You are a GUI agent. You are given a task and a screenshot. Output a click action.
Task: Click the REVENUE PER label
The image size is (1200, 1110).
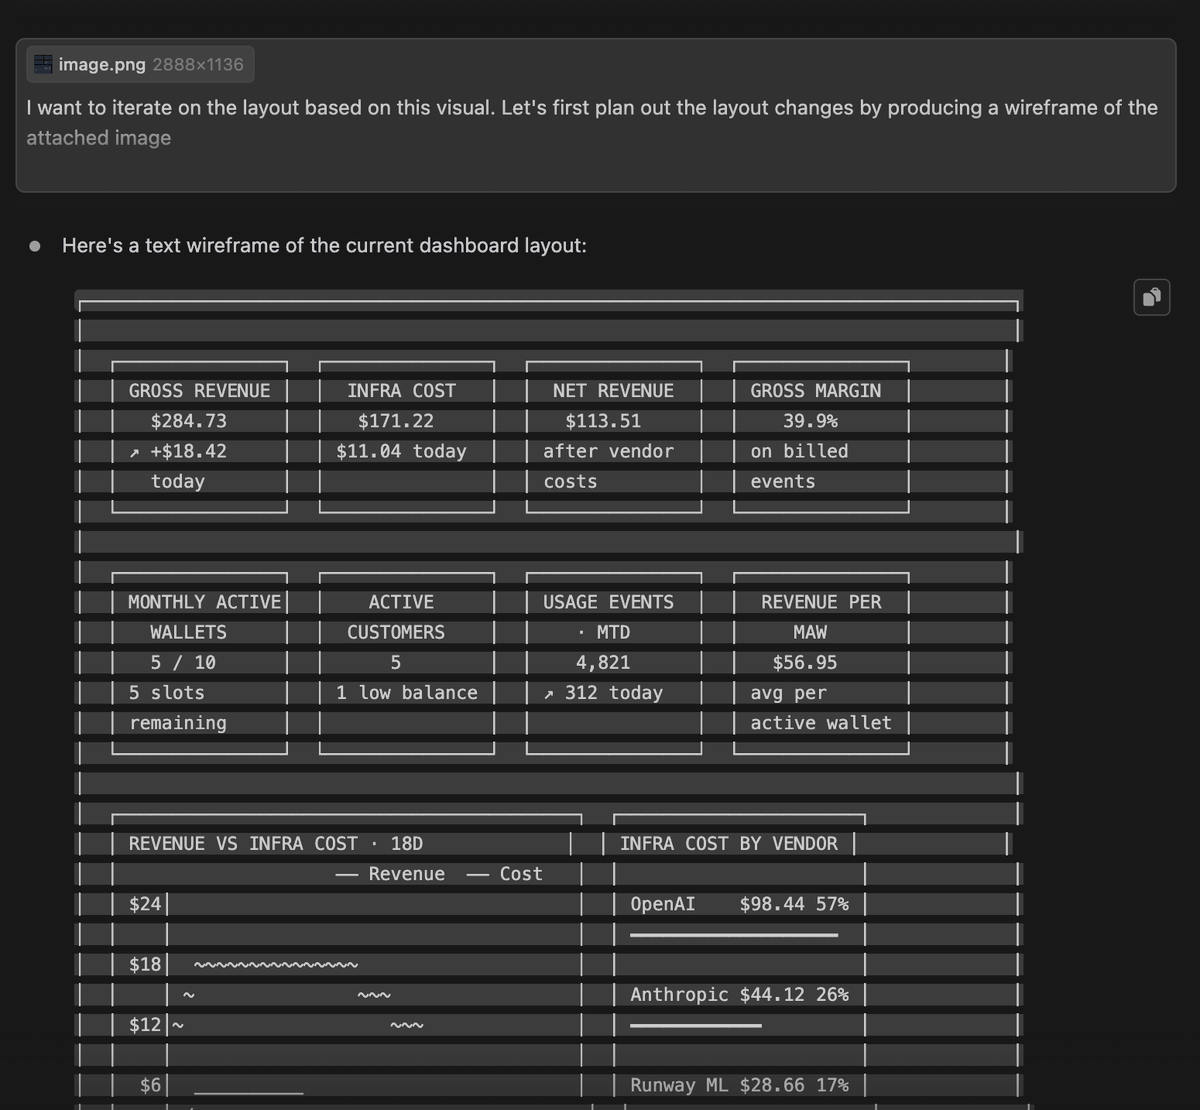coord(821,602)
